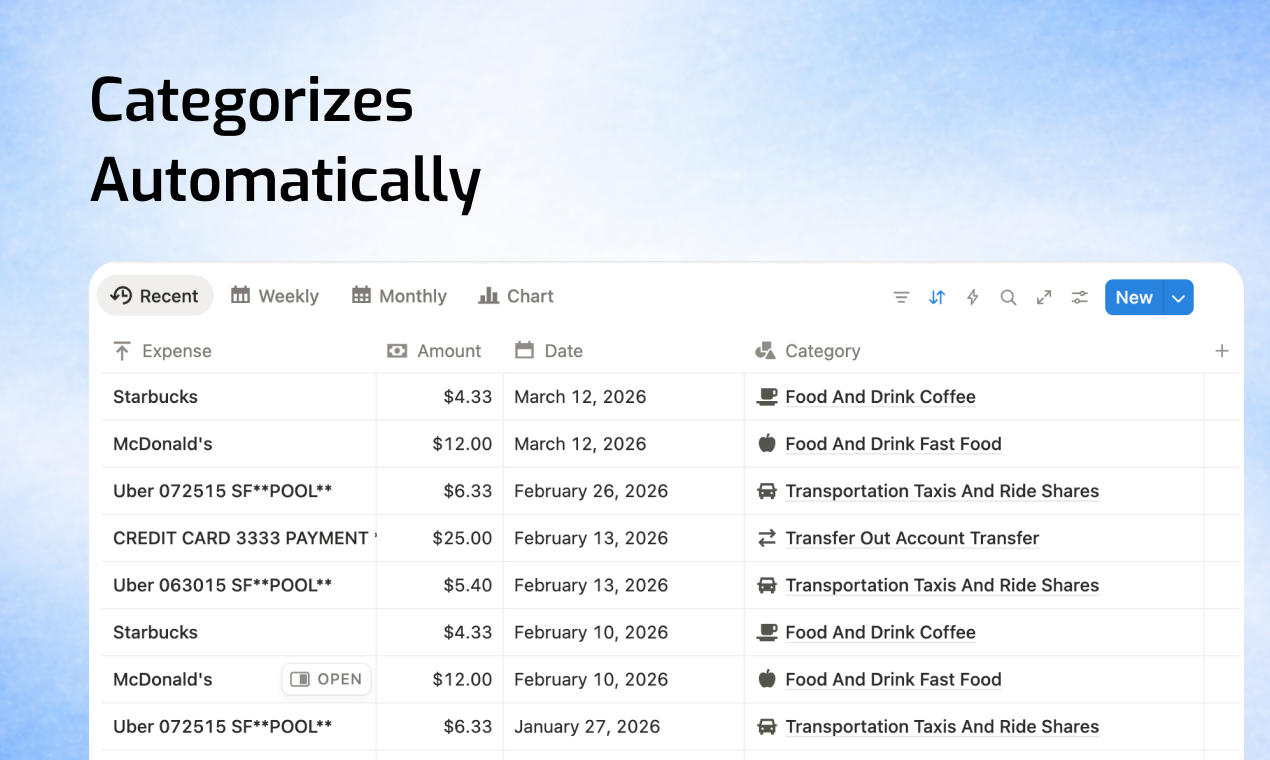
Task: Switch to the Monthly tab
Action: point(399,296)
